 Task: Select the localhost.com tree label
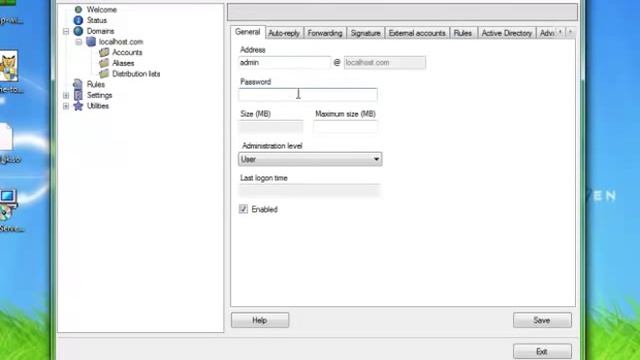(121, 42)
